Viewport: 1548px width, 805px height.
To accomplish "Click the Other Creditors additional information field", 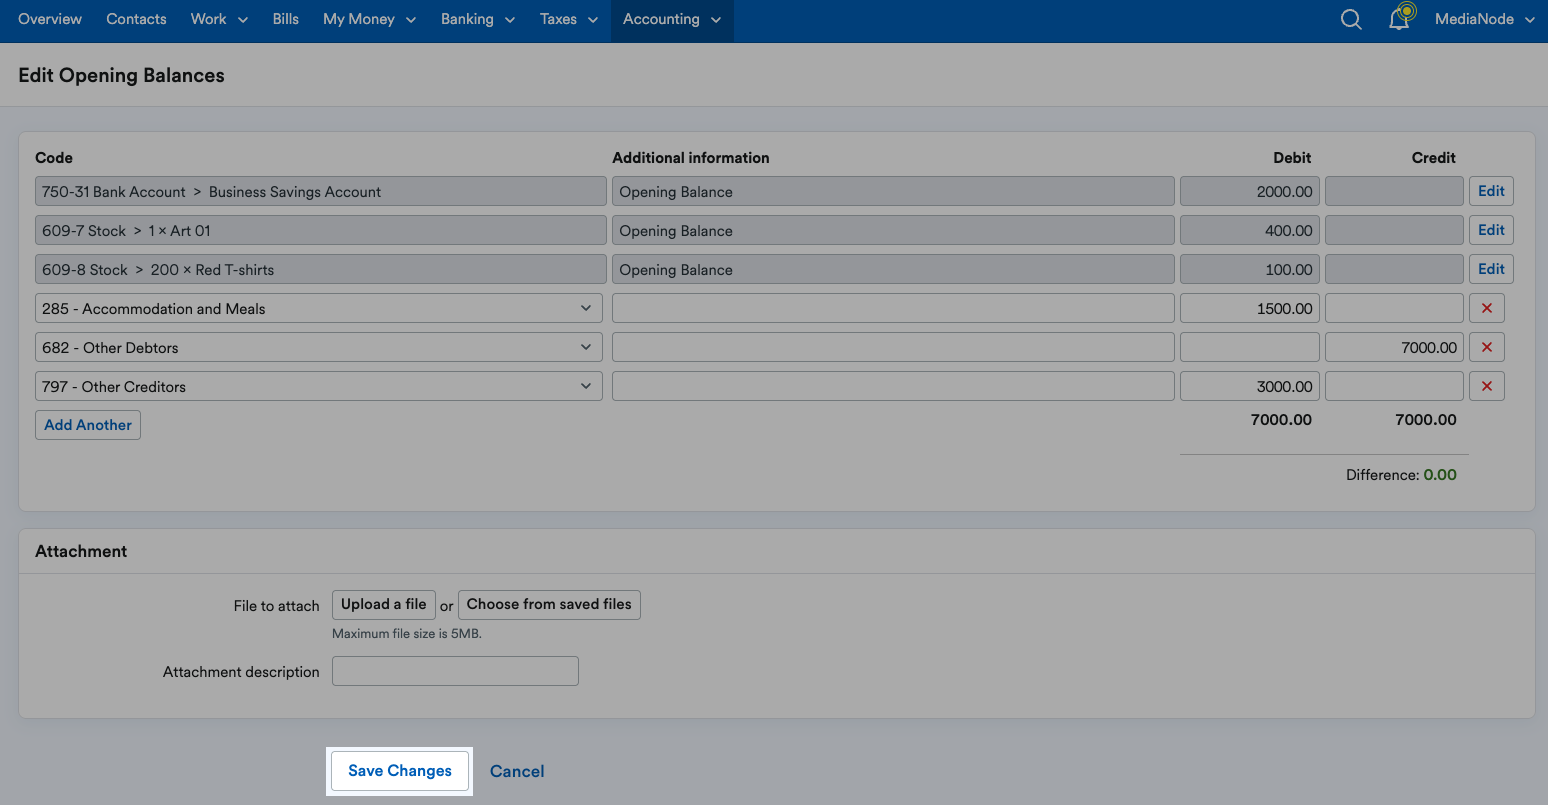I will [x=893, y=386].
